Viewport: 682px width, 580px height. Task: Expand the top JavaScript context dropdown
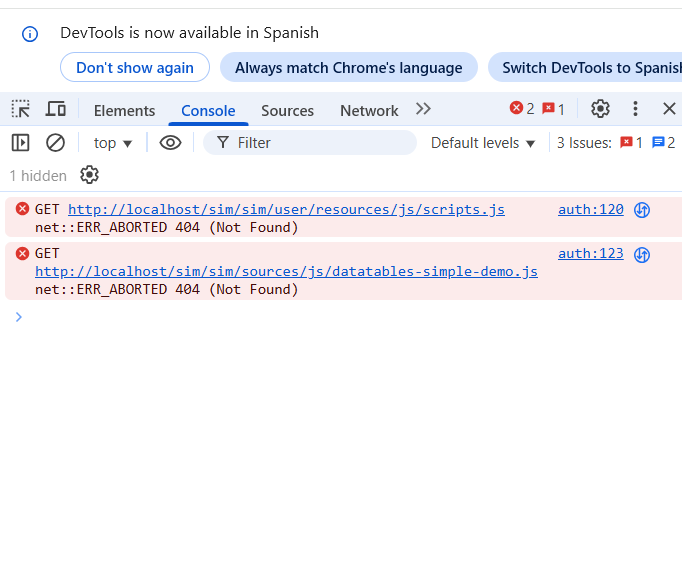[x=113, y=143]
